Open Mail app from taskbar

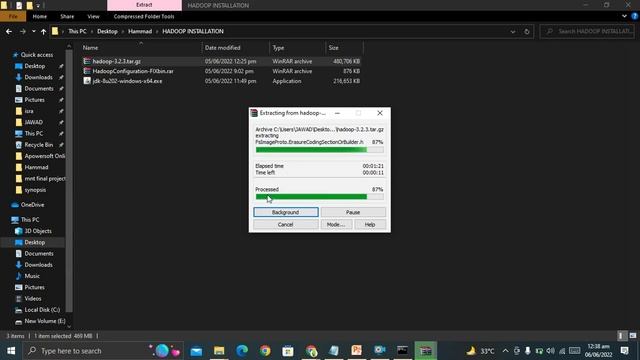pos(196,351)
